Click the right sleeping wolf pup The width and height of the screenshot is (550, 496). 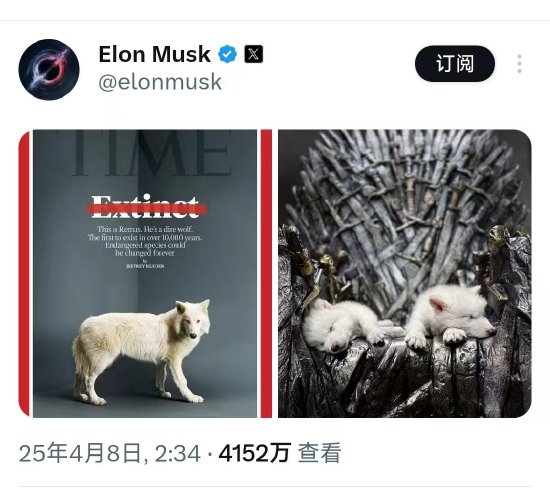[451, 317]
